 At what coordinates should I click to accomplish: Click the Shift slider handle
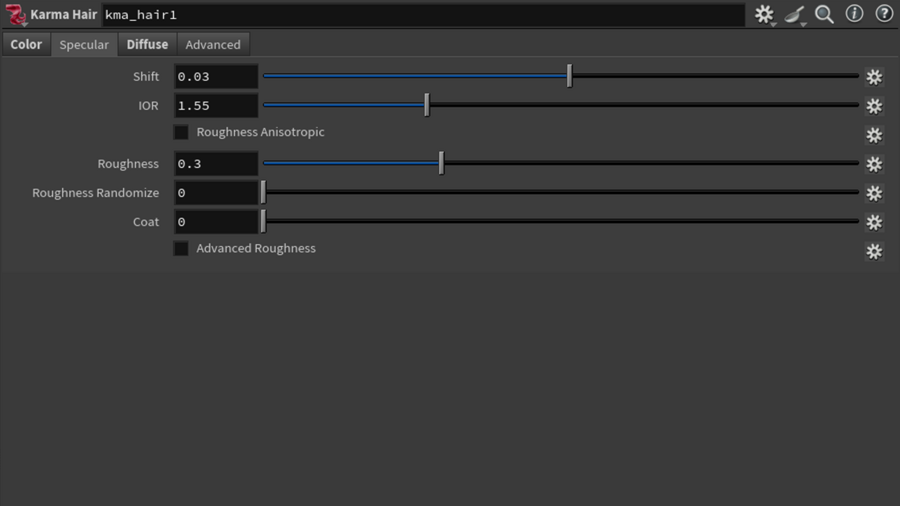569,76
